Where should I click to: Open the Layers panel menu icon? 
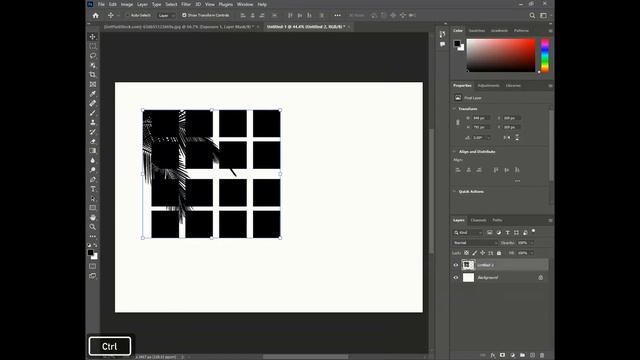pos(550,220)
